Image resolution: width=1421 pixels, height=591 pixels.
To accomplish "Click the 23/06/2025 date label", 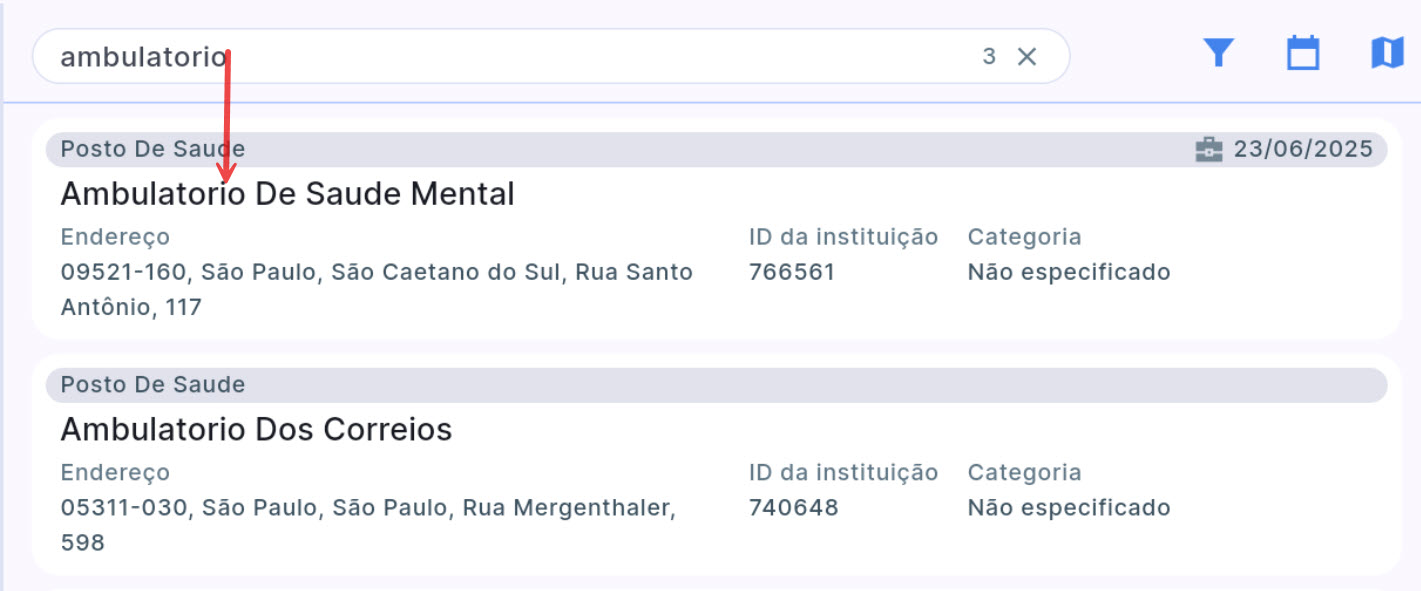I will (1302, 150).
